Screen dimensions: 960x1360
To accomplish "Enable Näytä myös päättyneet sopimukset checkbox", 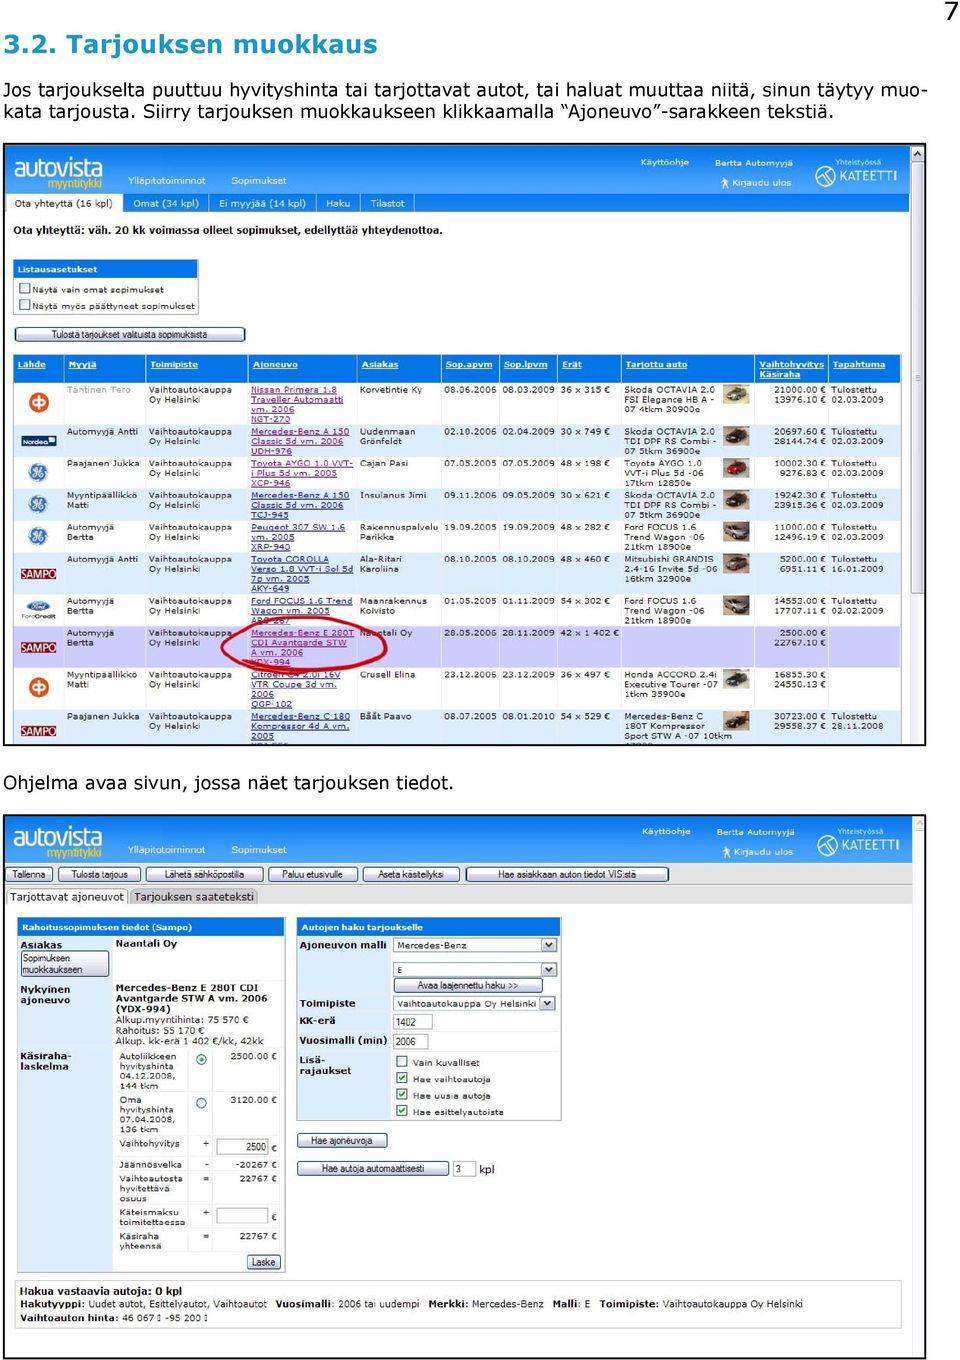I will [25, 306].
